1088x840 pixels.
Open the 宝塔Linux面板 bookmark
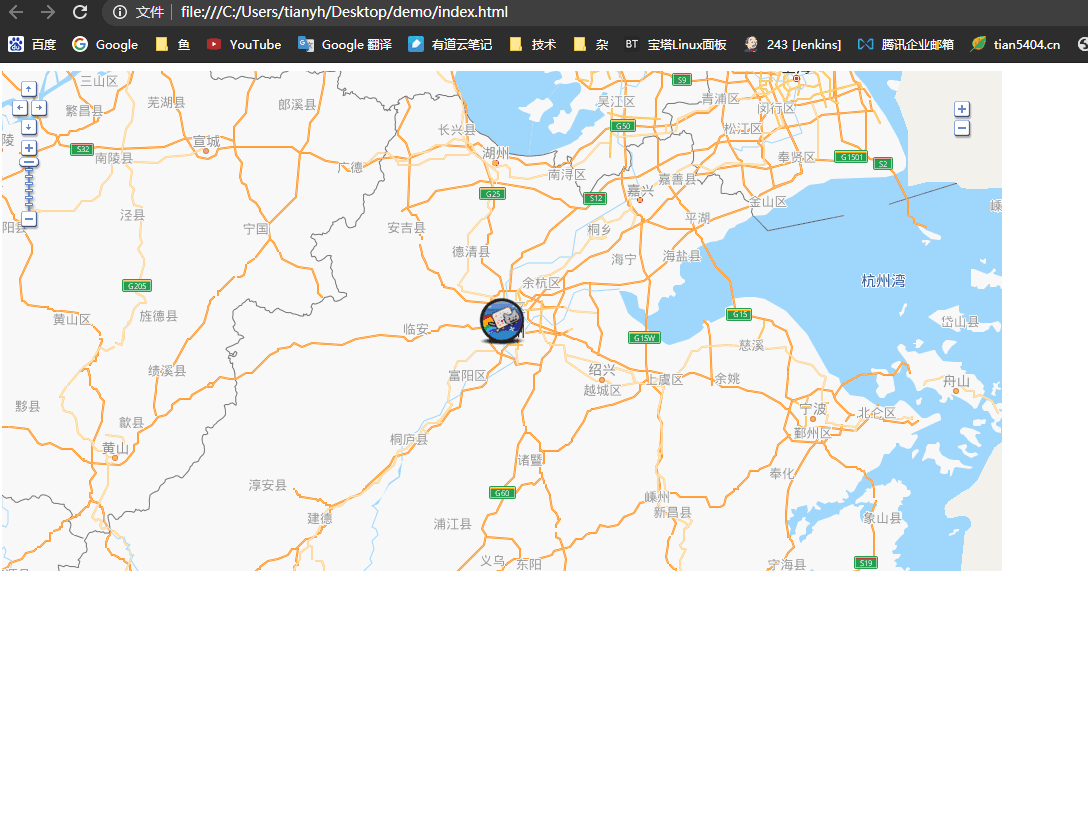click(675, 44)
